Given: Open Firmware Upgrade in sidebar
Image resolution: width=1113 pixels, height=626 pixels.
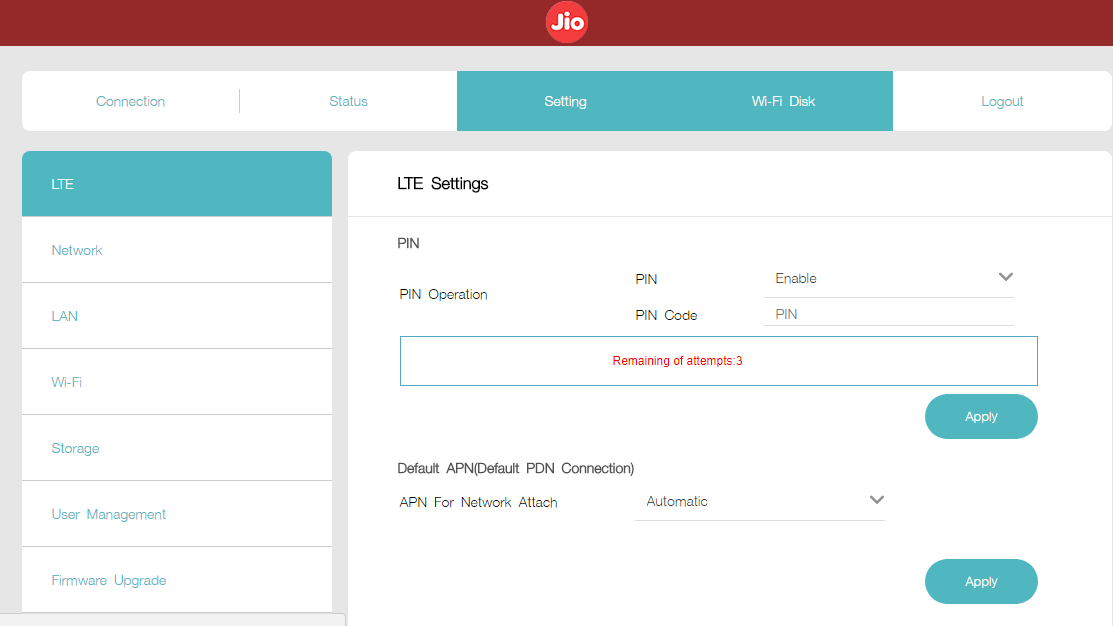Looking at the screenshot, I should [177, 580].
